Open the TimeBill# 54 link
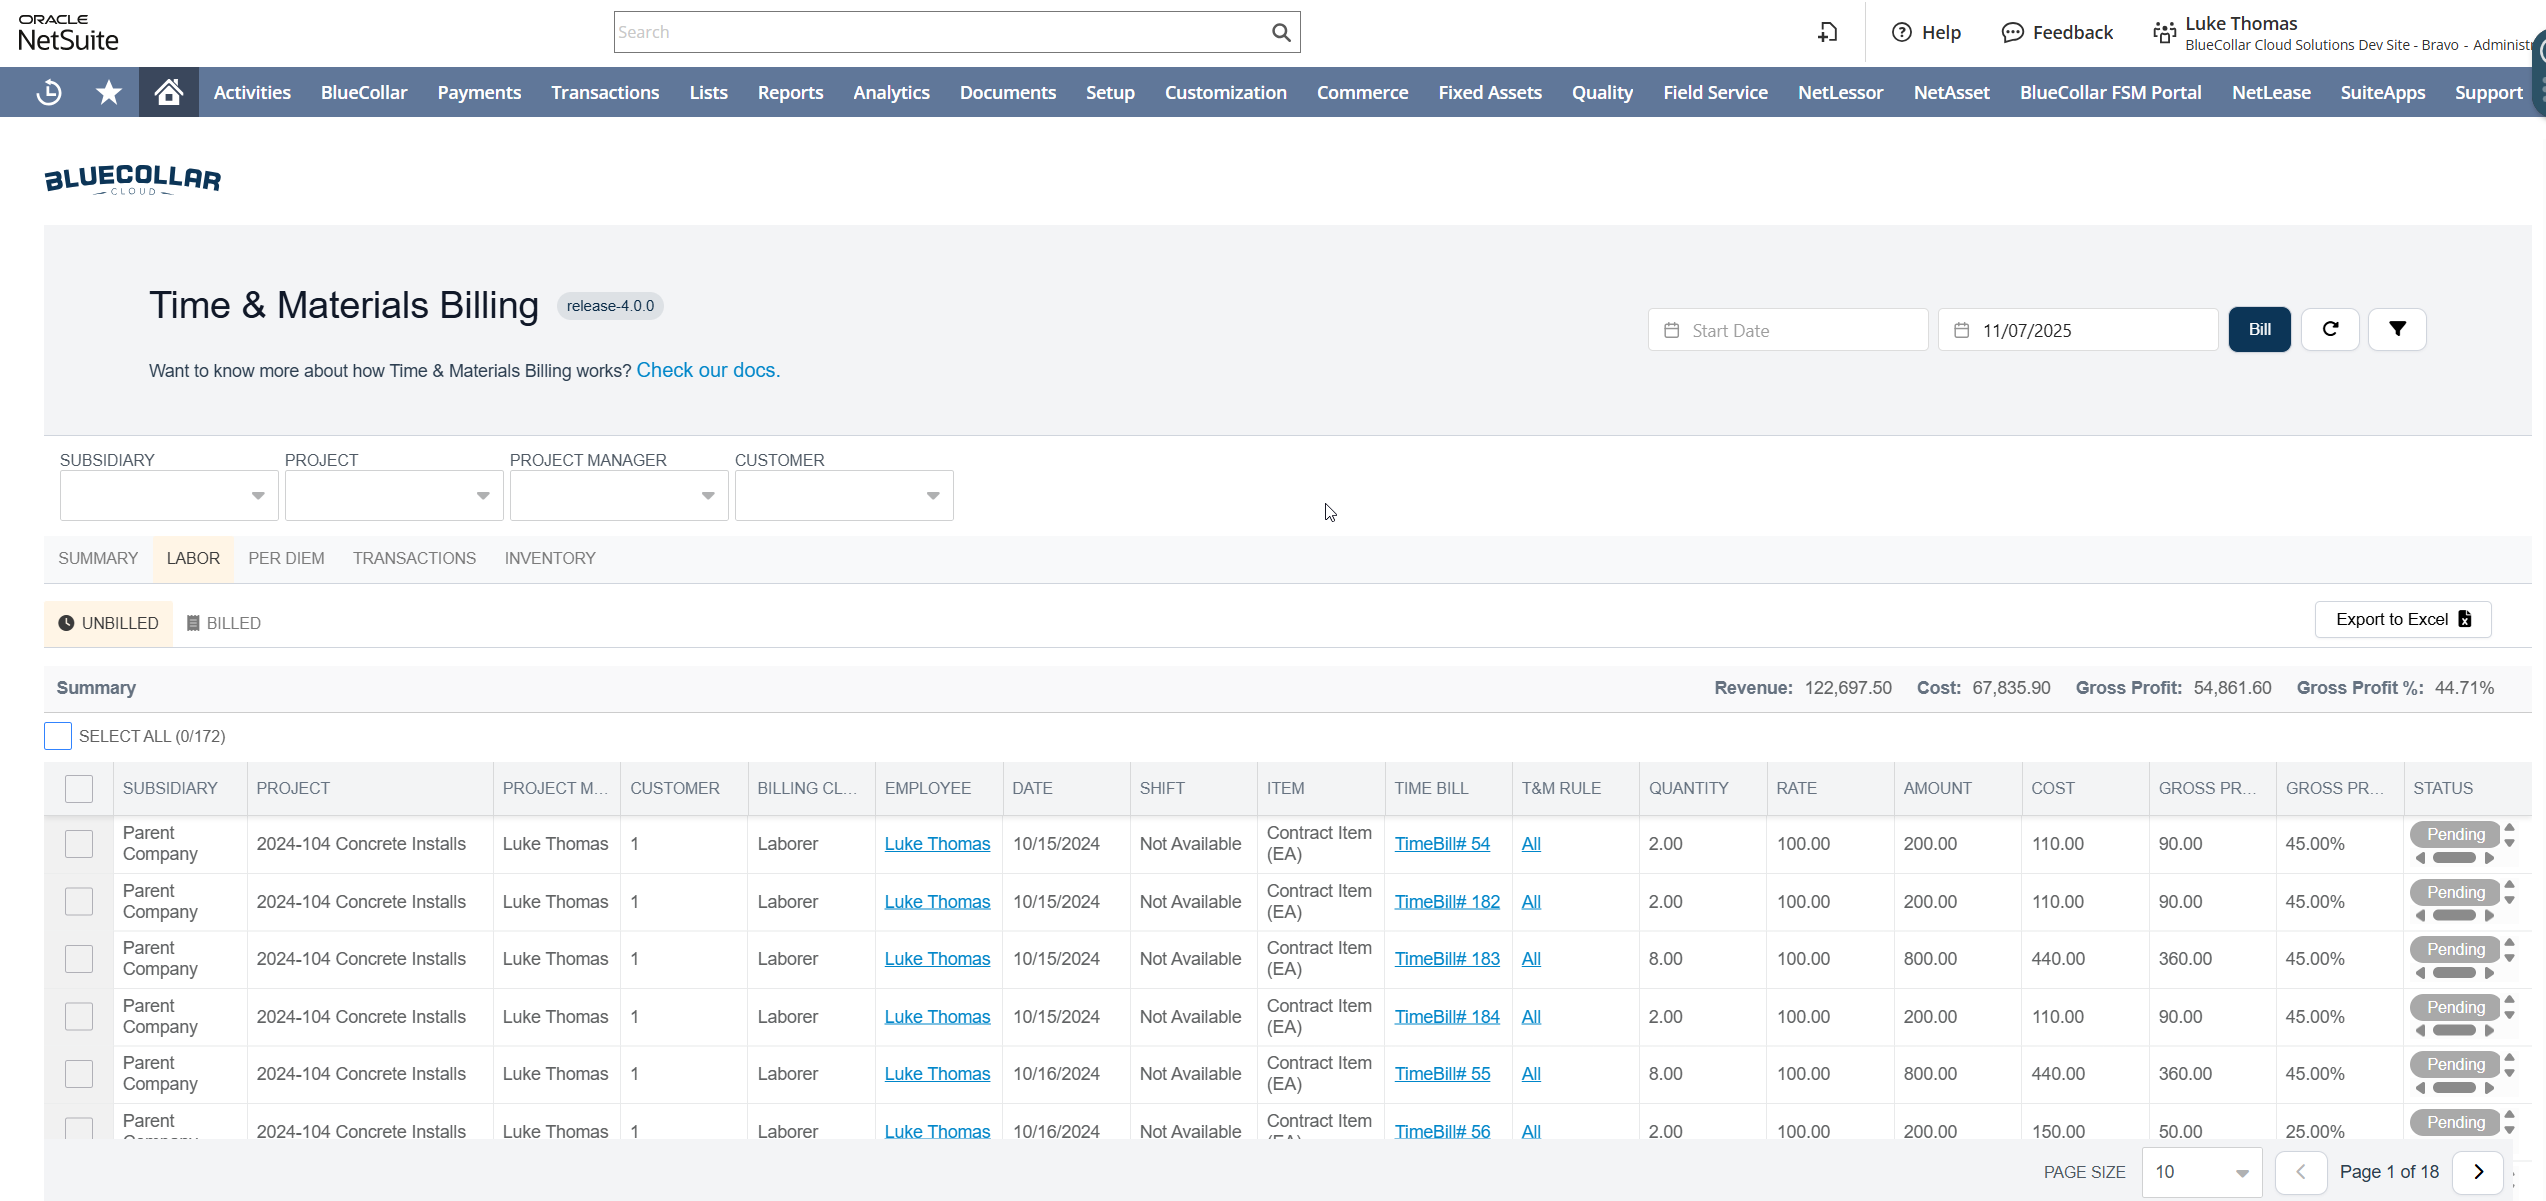Viewport: 2546px width, 1201px height. (1441, 843)
